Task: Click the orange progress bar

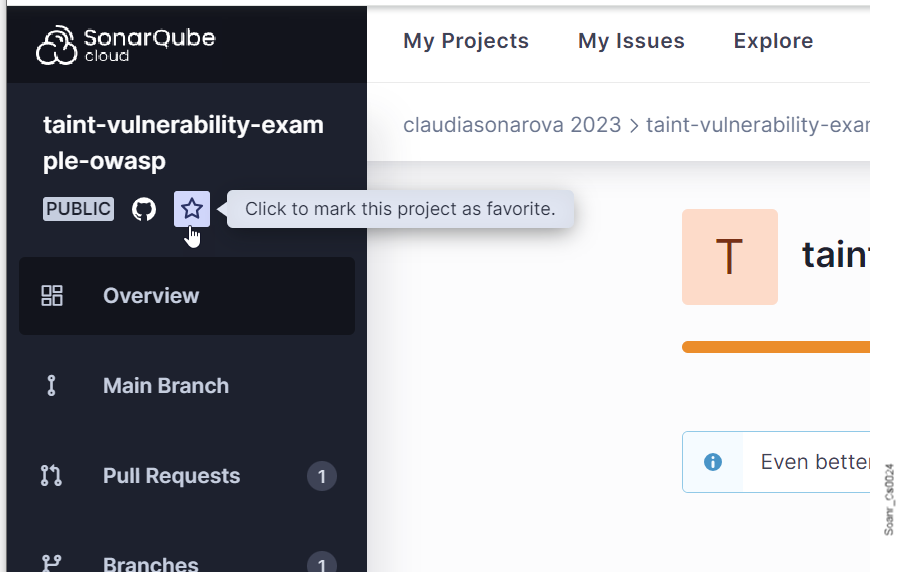Action: point(776,347)
